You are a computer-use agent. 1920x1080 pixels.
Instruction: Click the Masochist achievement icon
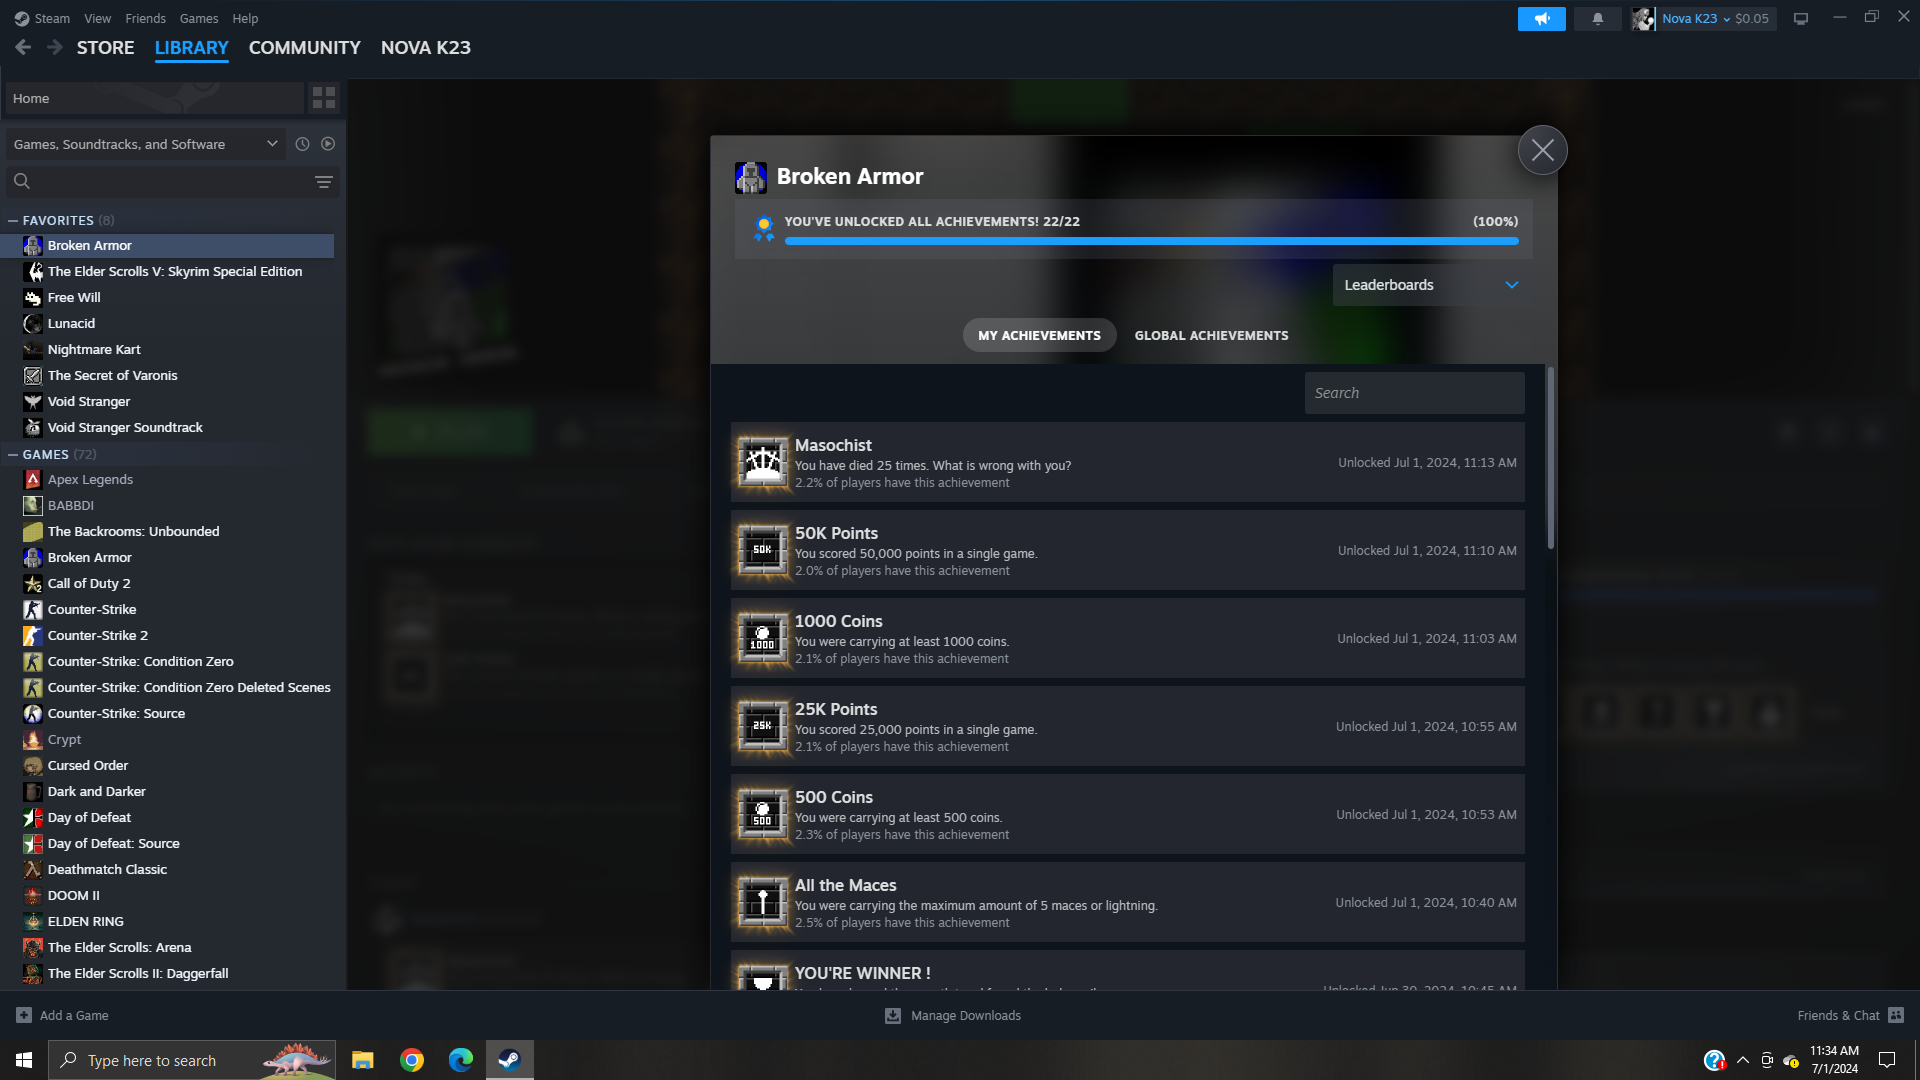click(763, 462)
